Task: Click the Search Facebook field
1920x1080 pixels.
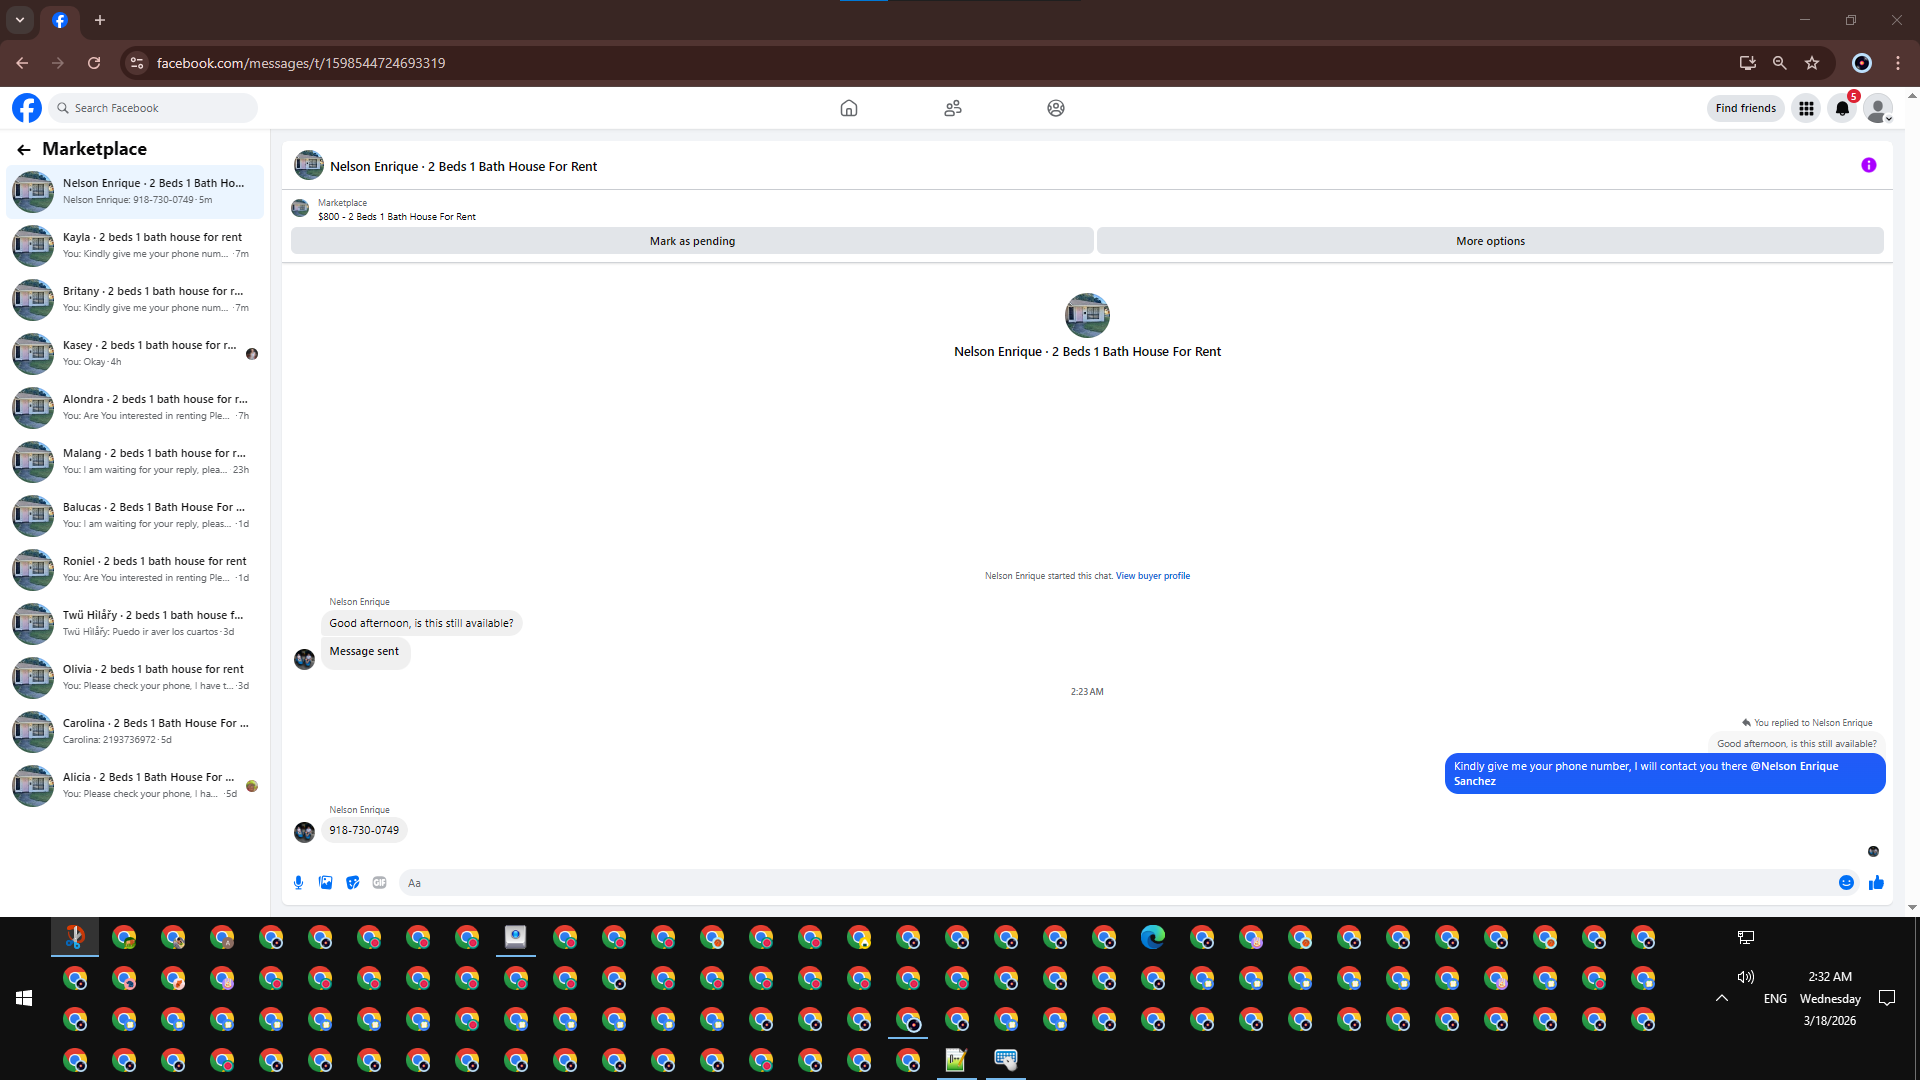Action: (153, 108)
